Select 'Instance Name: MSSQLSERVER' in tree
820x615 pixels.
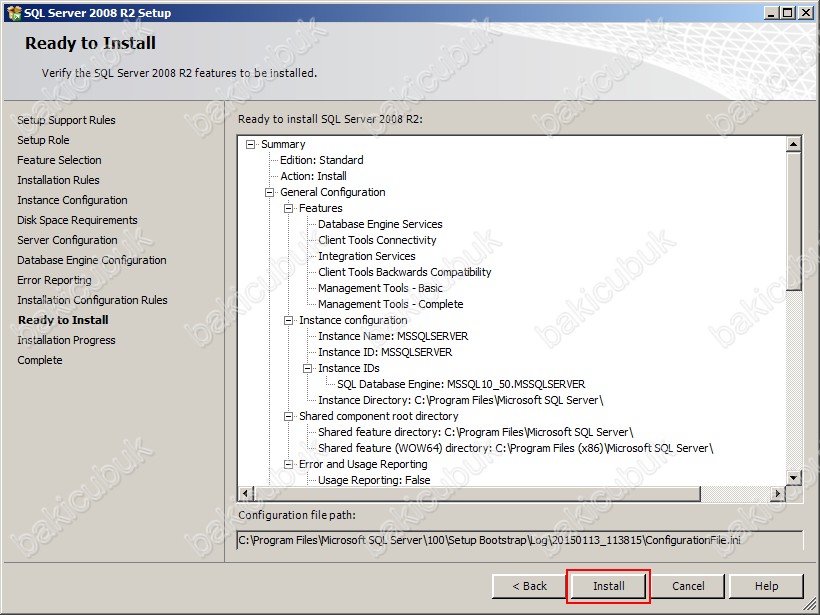(393, 336)
